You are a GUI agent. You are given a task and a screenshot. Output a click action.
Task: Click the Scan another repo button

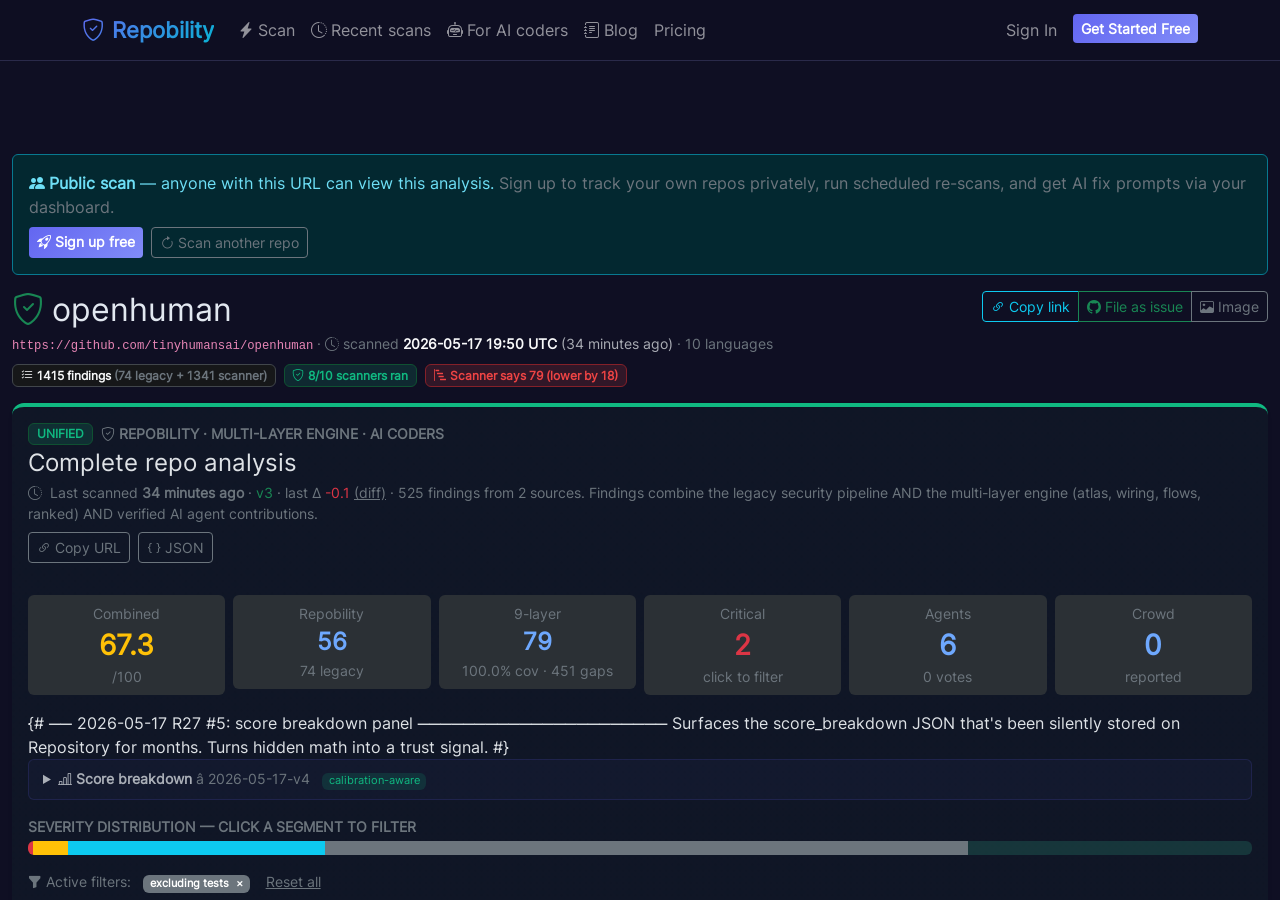tap(229, 242)
